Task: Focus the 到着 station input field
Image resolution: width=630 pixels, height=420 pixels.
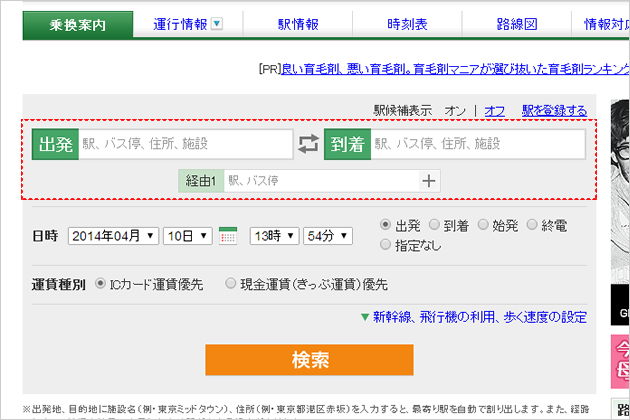Action: pyautogui.click(x=478, y=144)
